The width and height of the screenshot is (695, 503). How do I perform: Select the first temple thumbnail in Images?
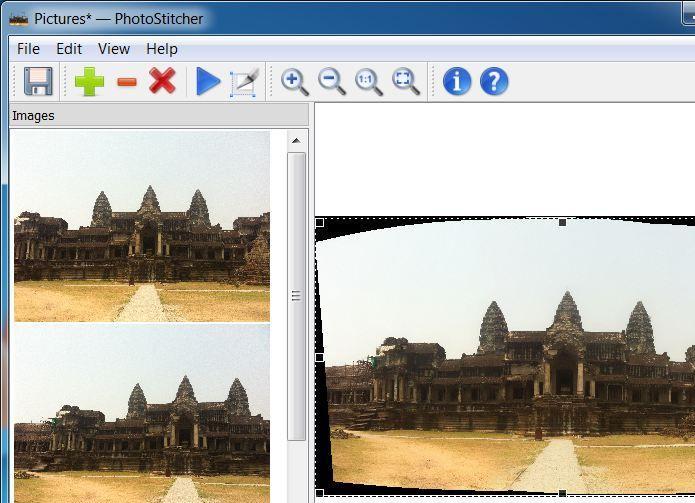tap(142, 226)
